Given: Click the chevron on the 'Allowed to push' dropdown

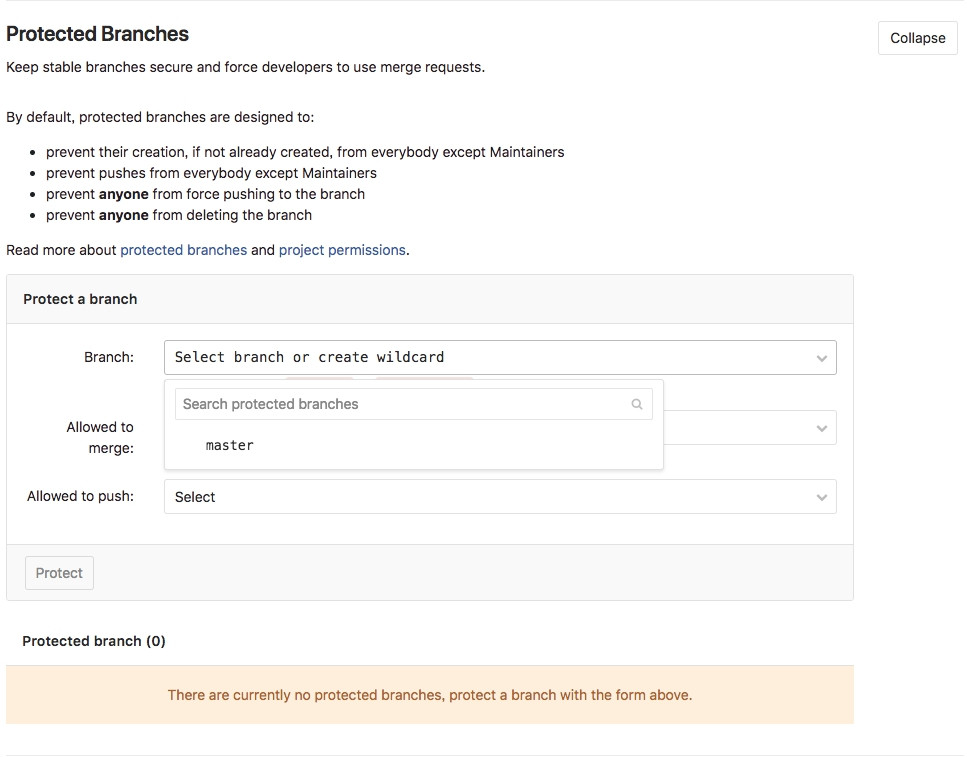Looking at the screenshot, I should 821,497.
